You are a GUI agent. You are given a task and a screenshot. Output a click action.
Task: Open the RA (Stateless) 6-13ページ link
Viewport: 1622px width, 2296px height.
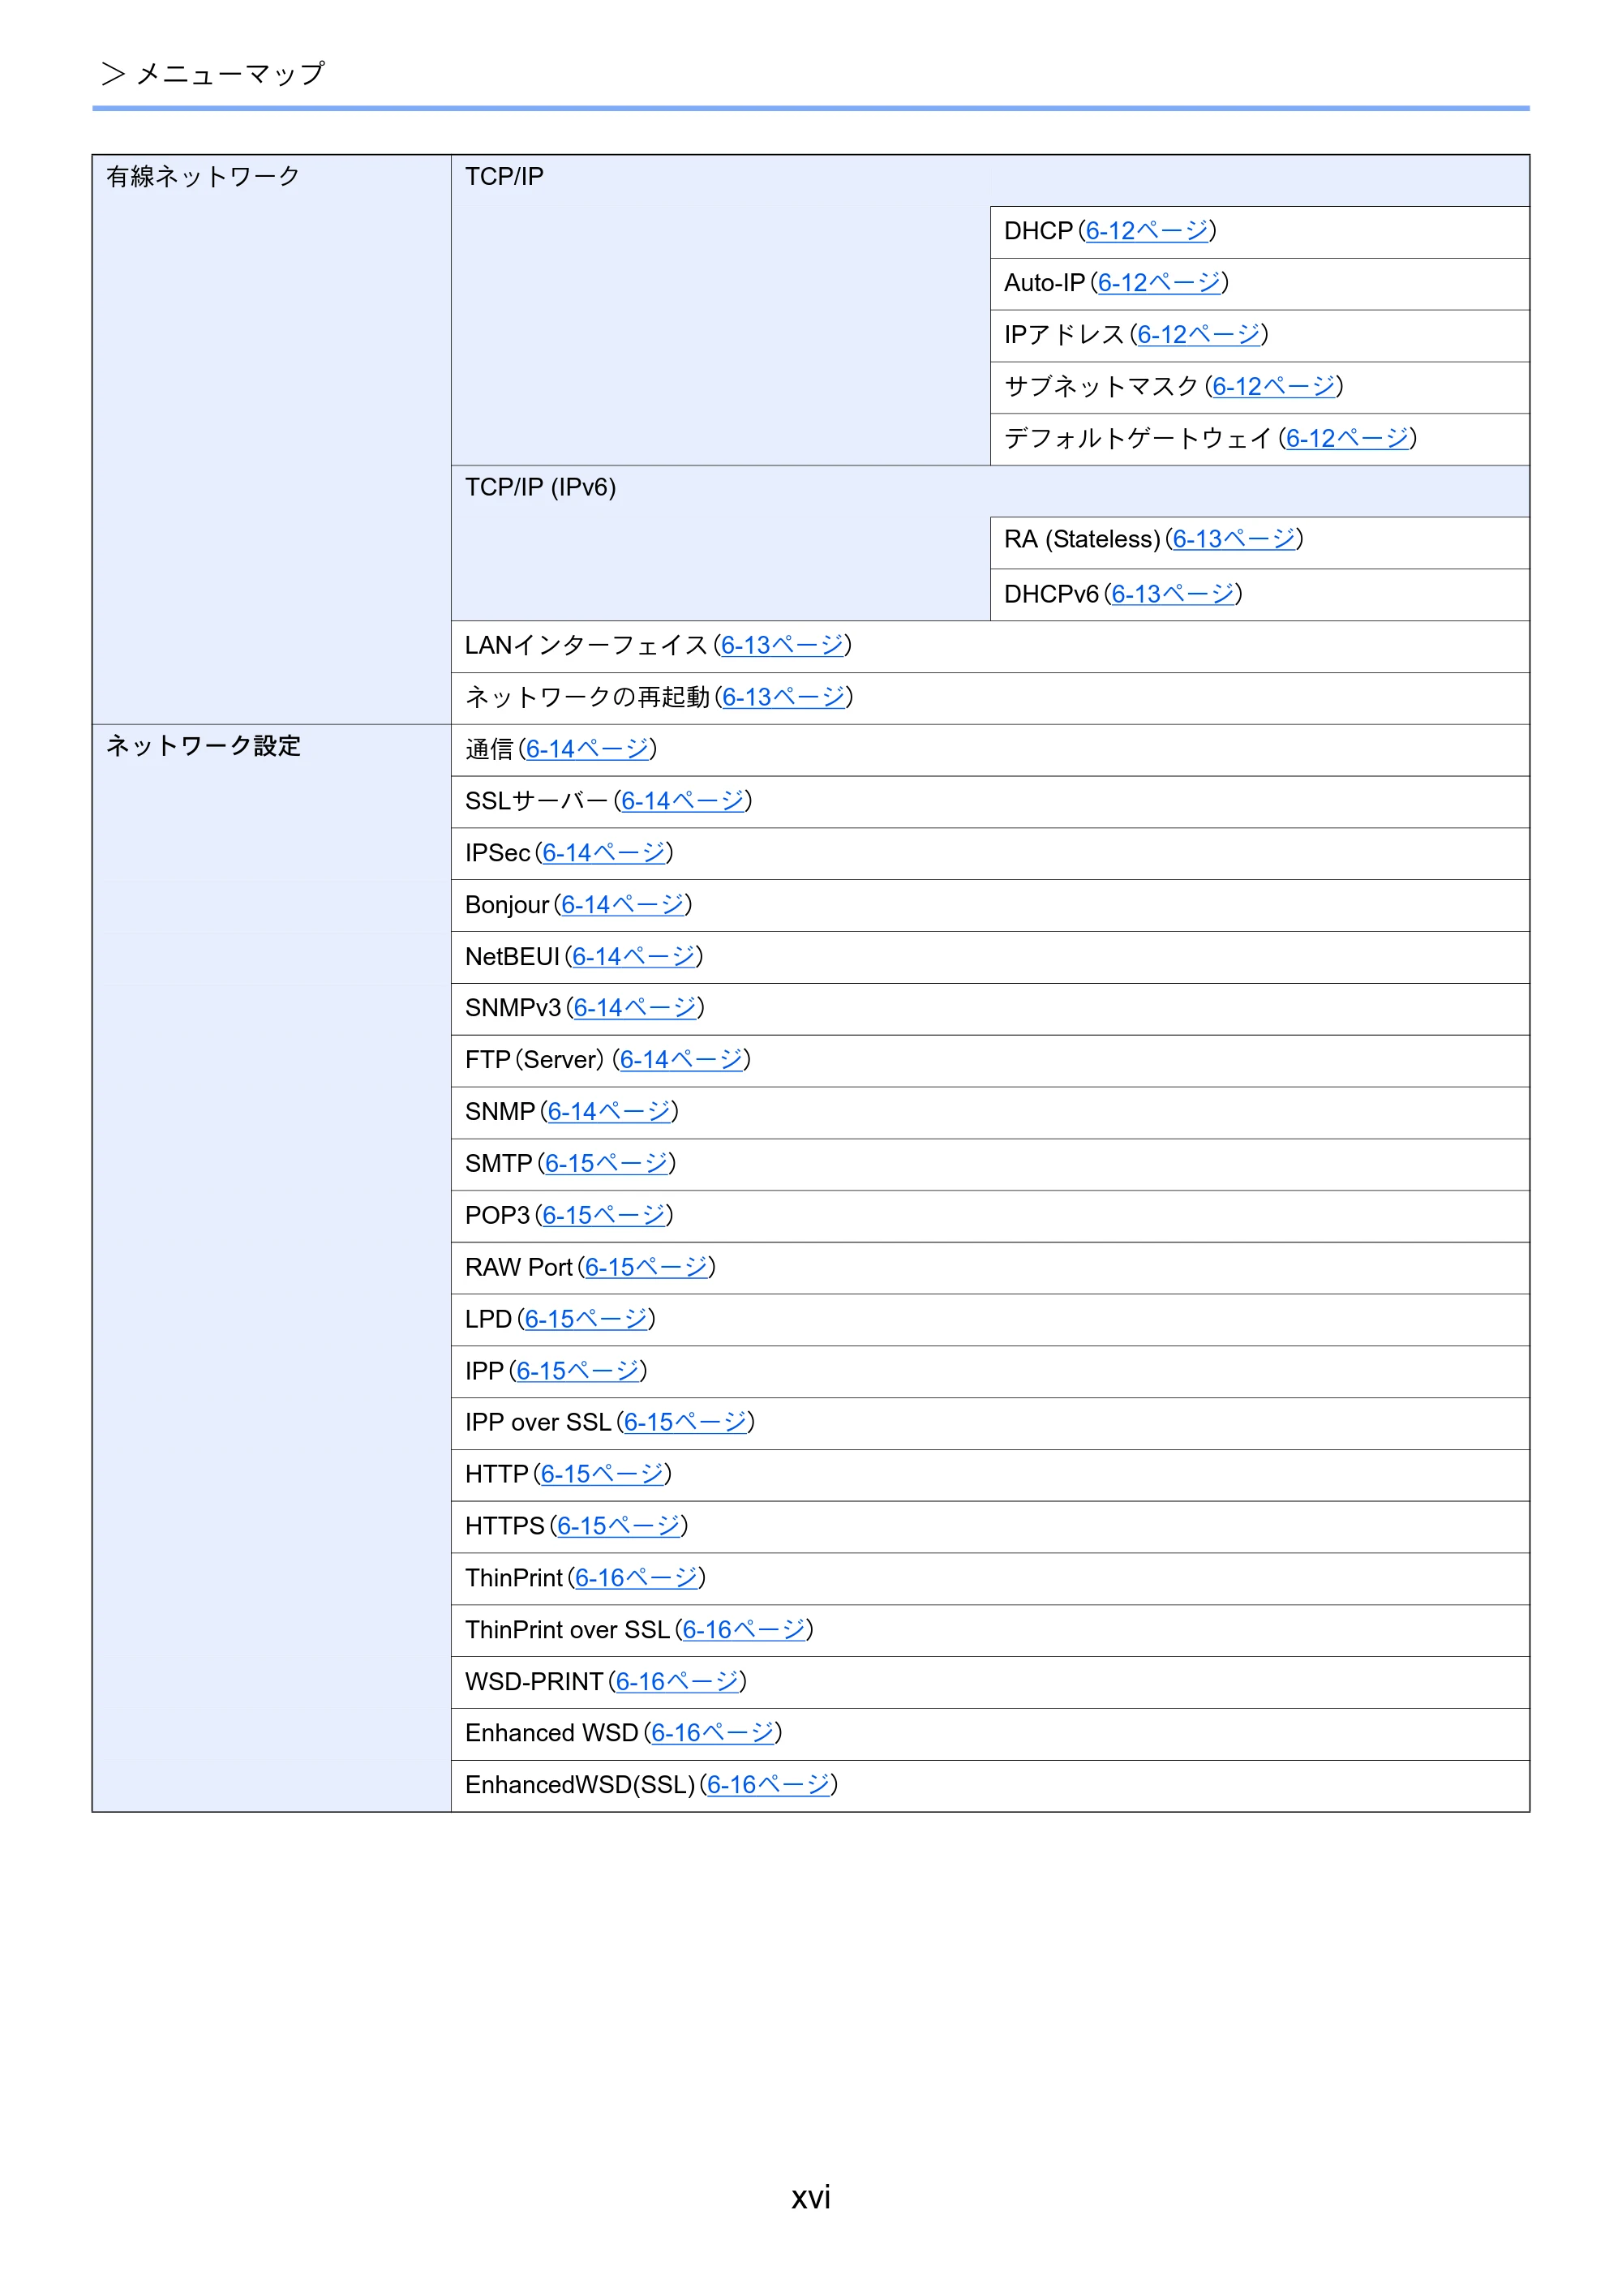tap(1234, 540)
